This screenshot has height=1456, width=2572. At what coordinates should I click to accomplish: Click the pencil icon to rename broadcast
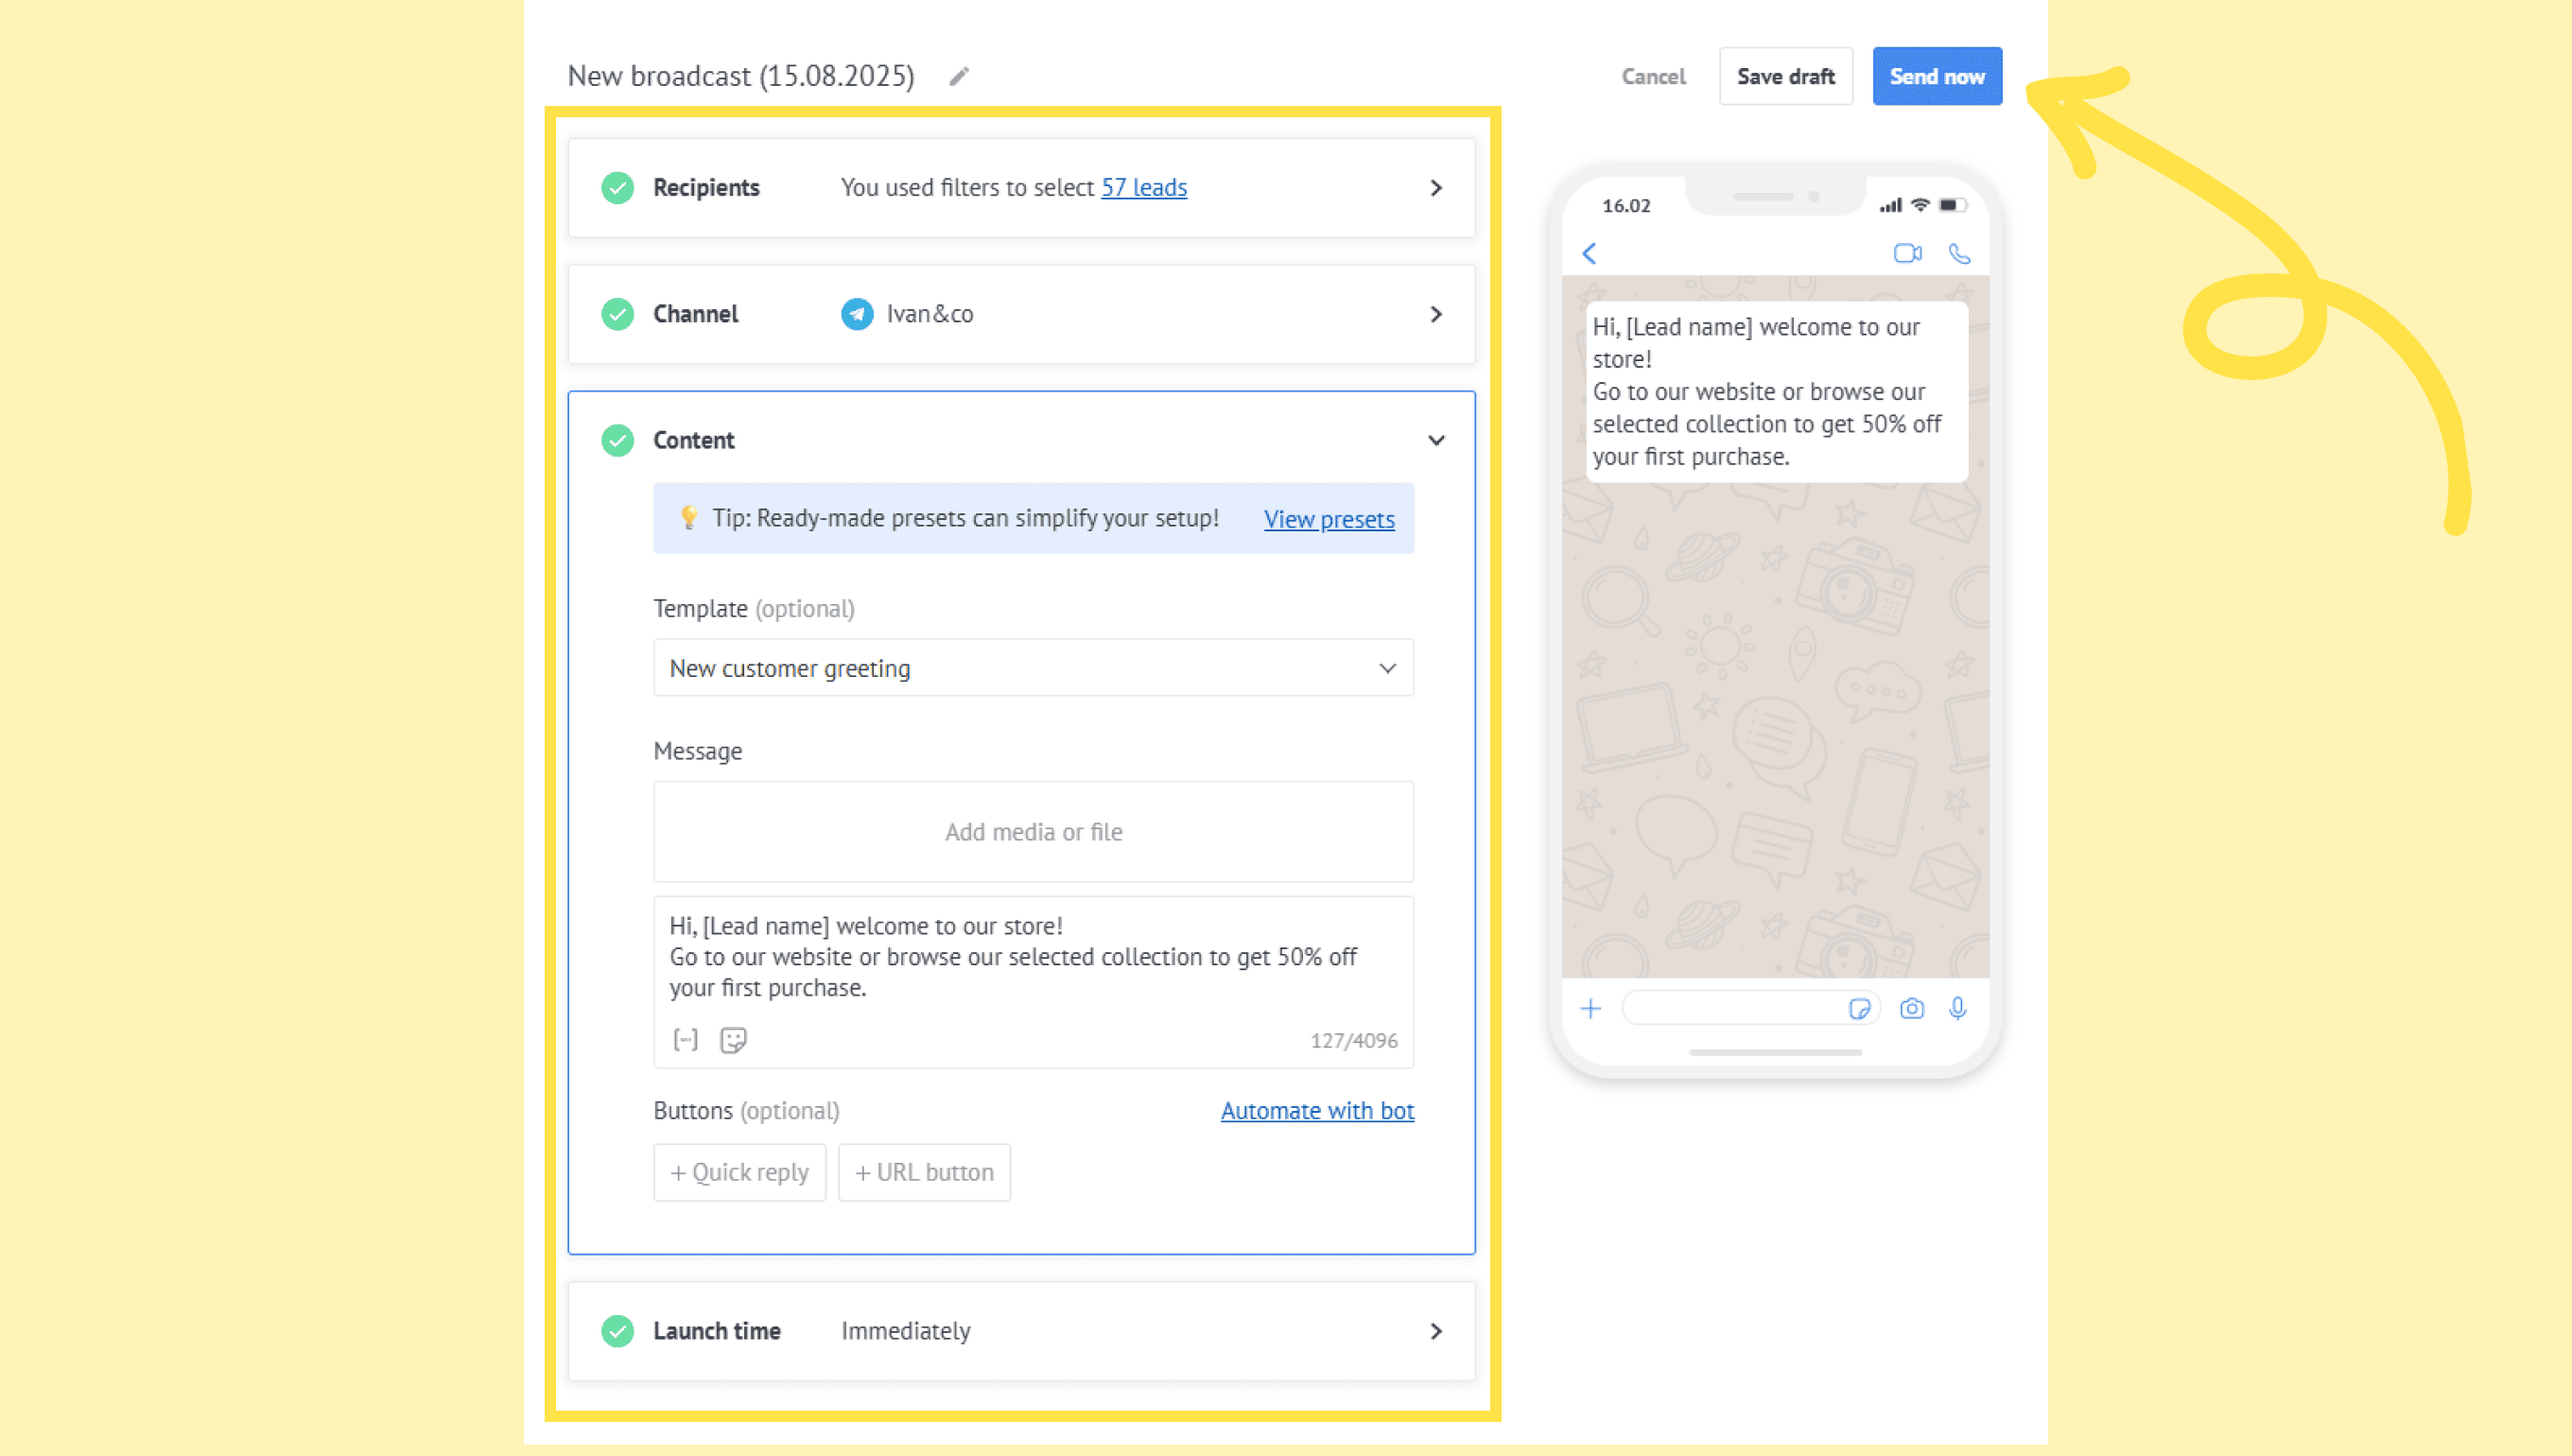coord(959,76)
